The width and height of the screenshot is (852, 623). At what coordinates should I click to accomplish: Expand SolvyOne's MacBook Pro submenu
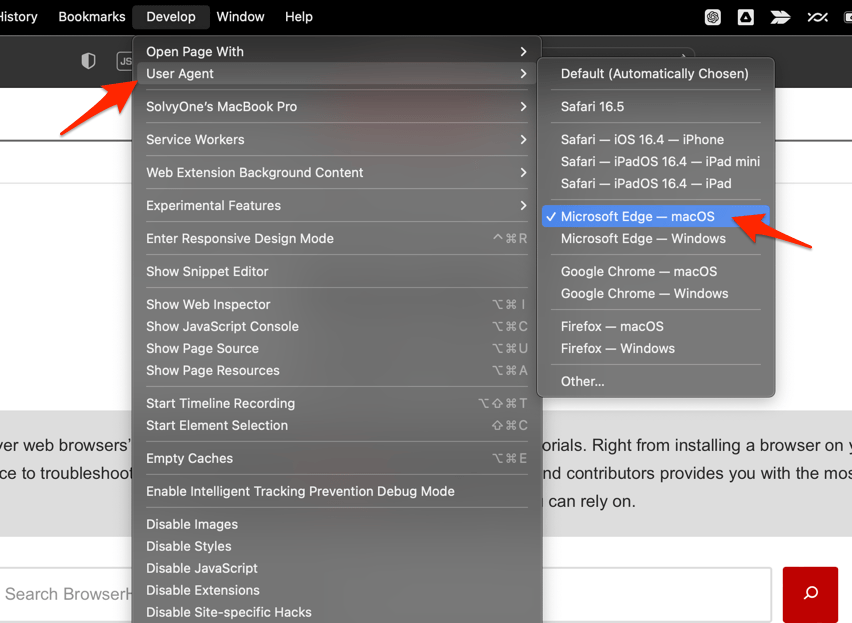(337, 106)
